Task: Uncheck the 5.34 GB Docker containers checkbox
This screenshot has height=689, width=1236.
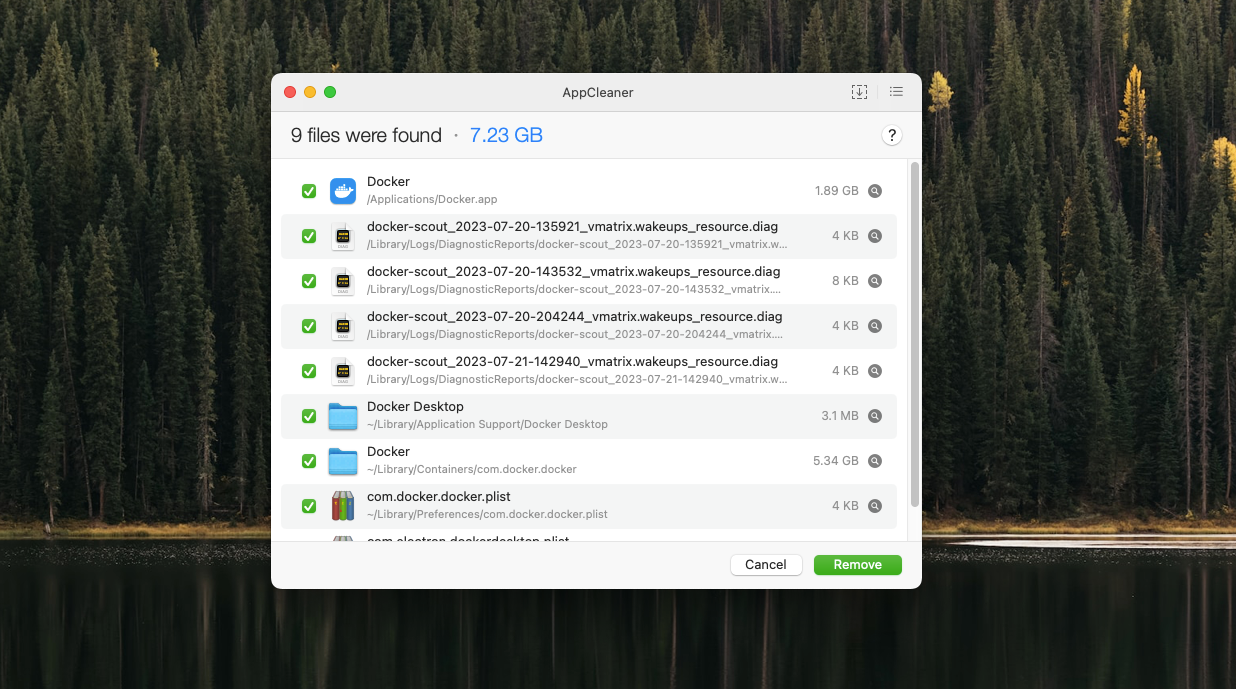Action: pos(309,460)
